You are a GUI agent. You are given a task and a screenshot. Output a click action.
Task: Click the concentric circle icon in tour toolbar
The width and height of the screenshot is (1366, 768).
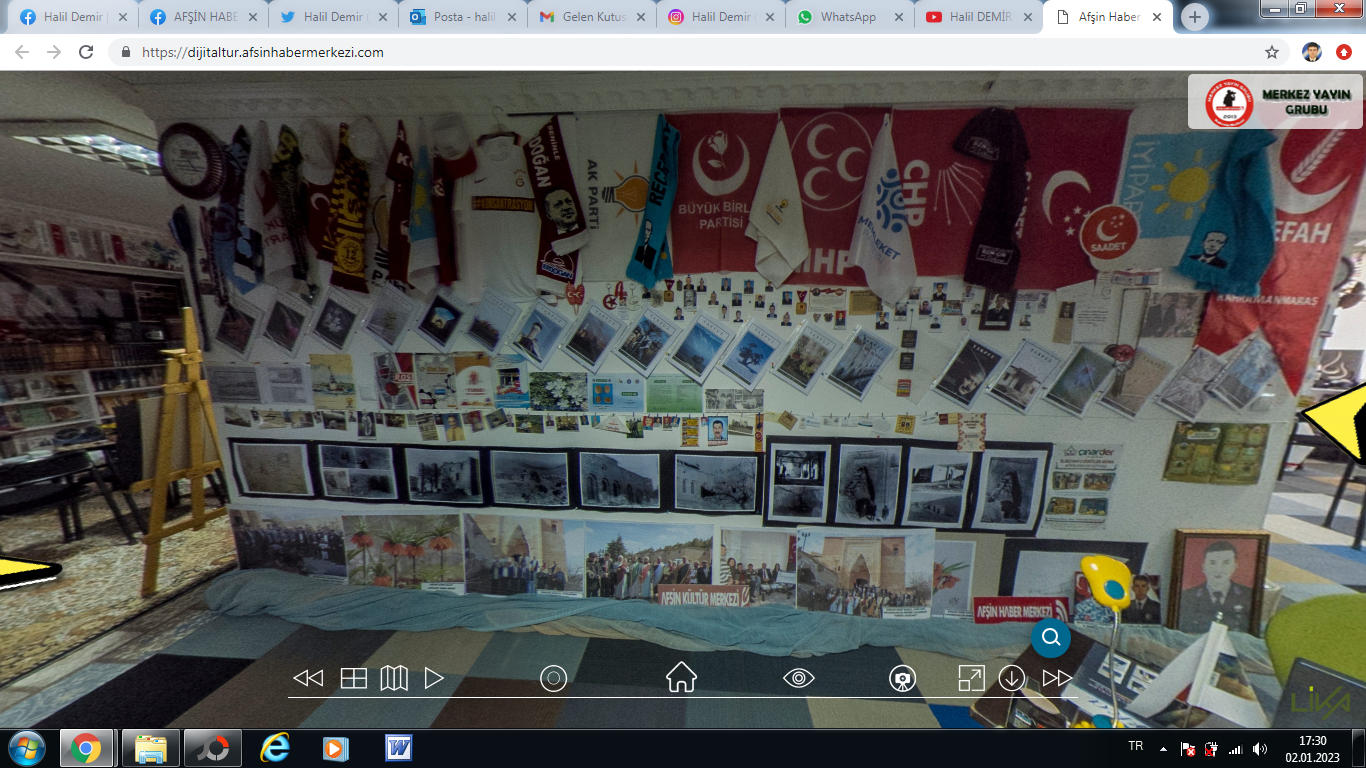(553, 678)
